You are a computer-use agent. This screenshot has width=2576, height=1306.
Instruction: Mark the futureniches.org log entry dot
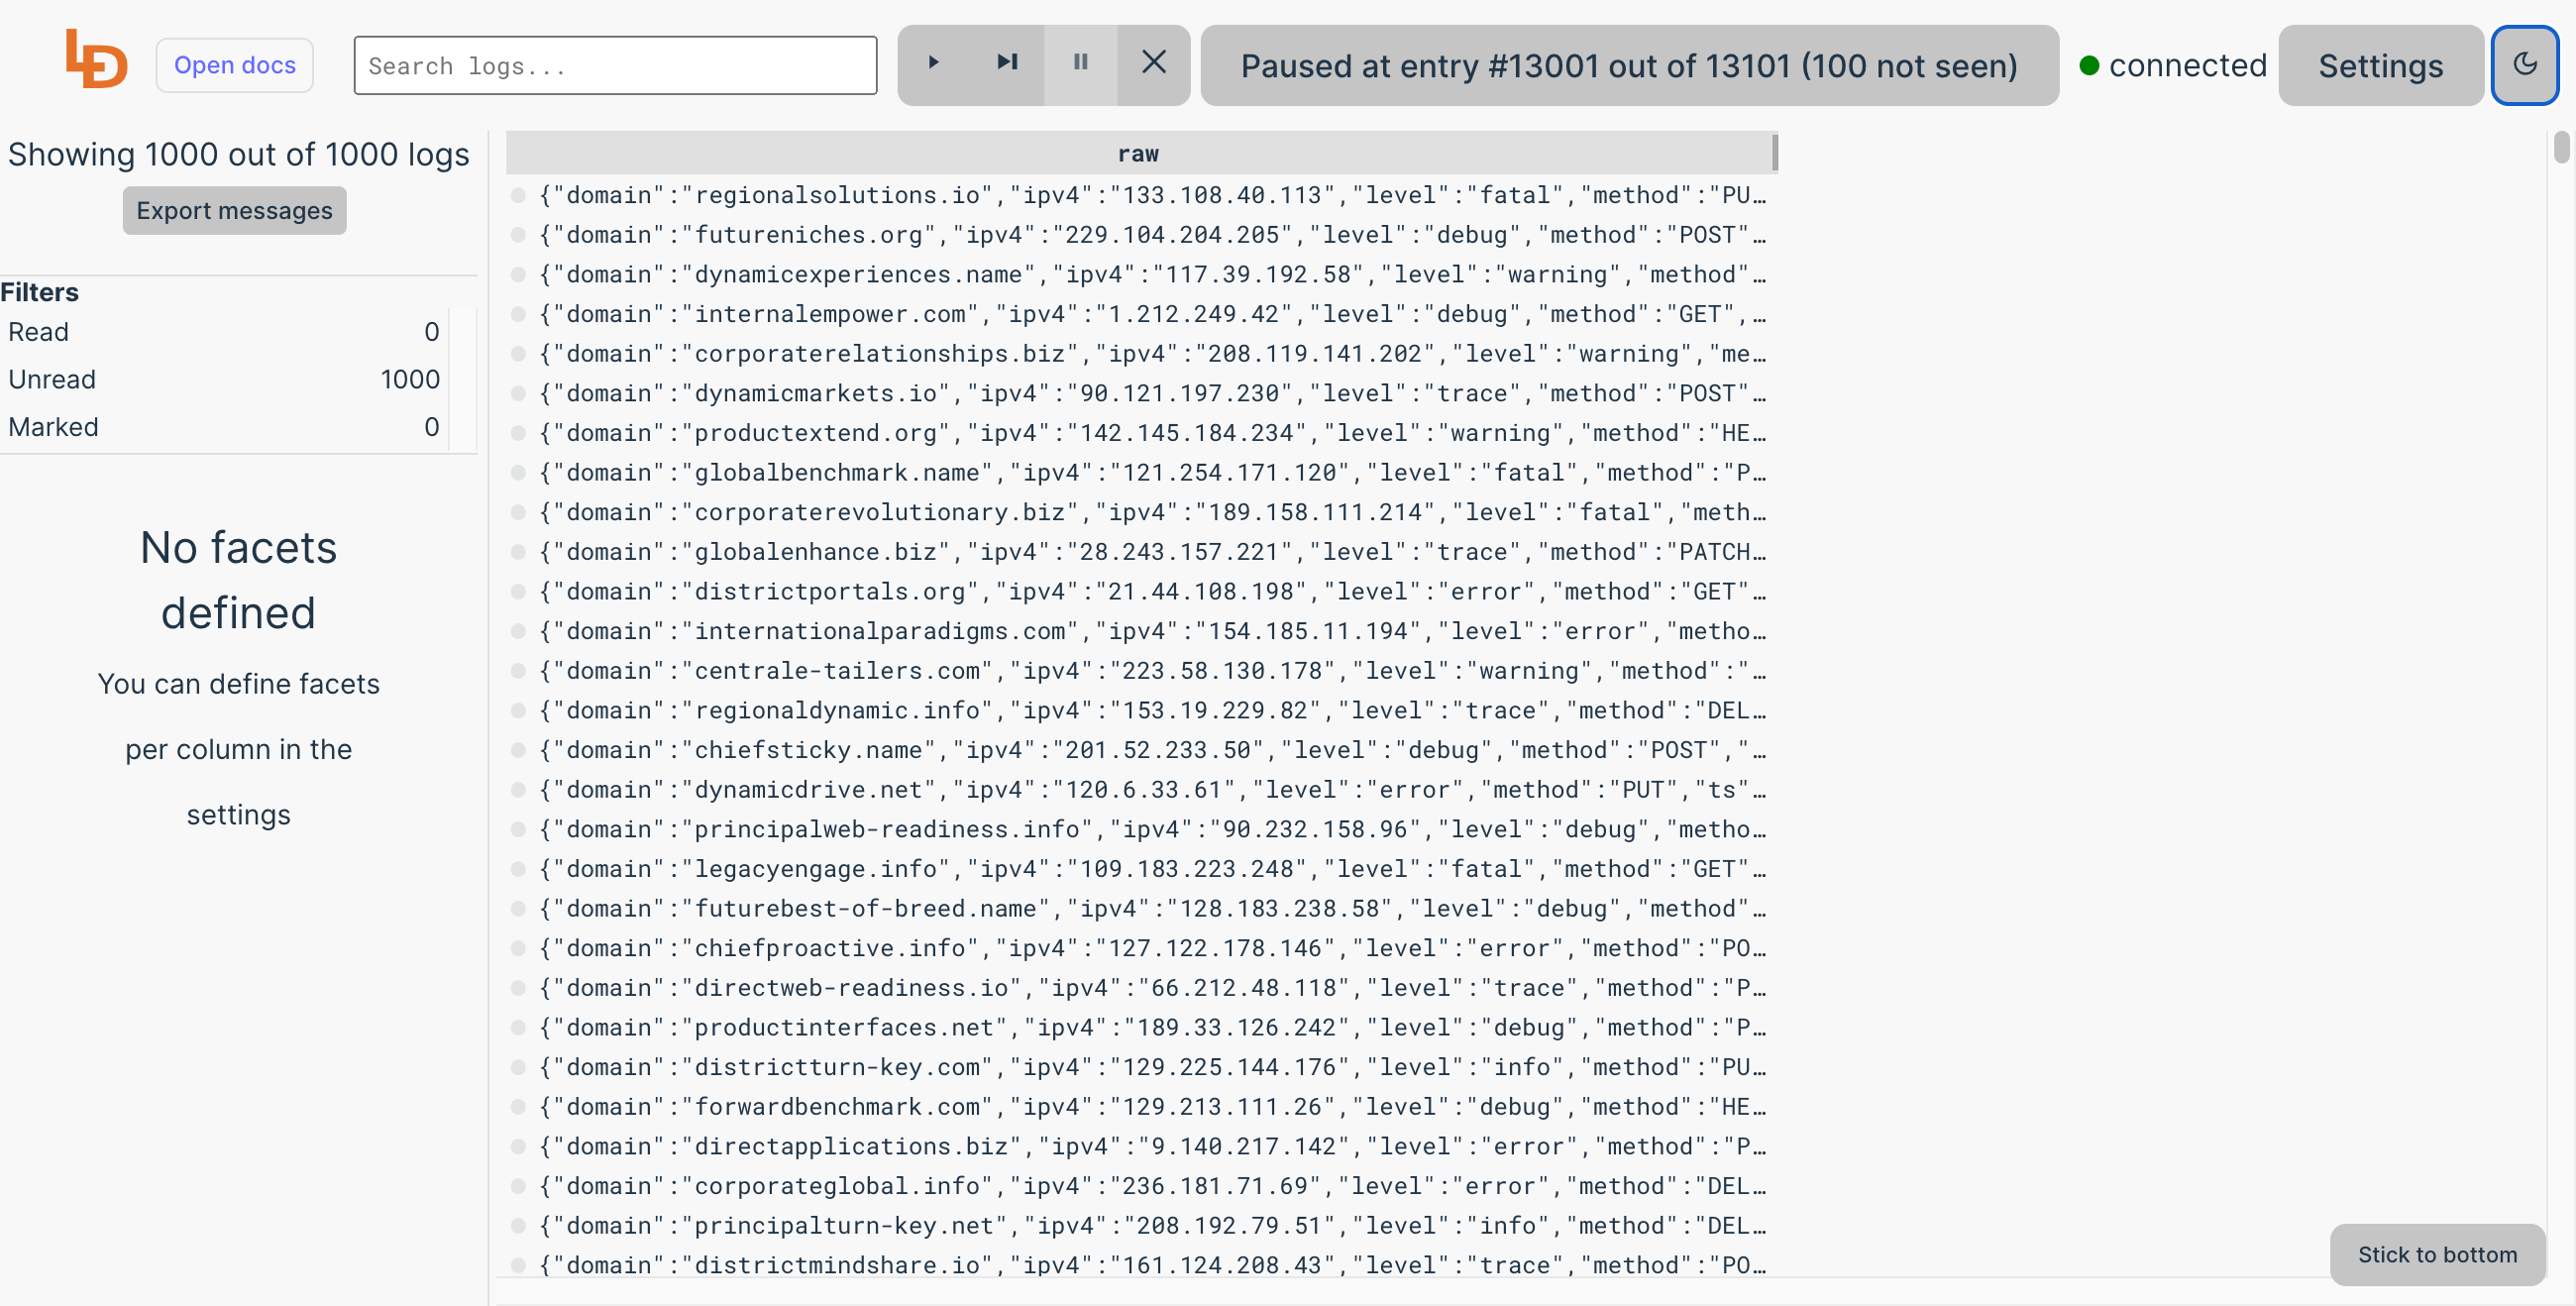pos(518,235)
